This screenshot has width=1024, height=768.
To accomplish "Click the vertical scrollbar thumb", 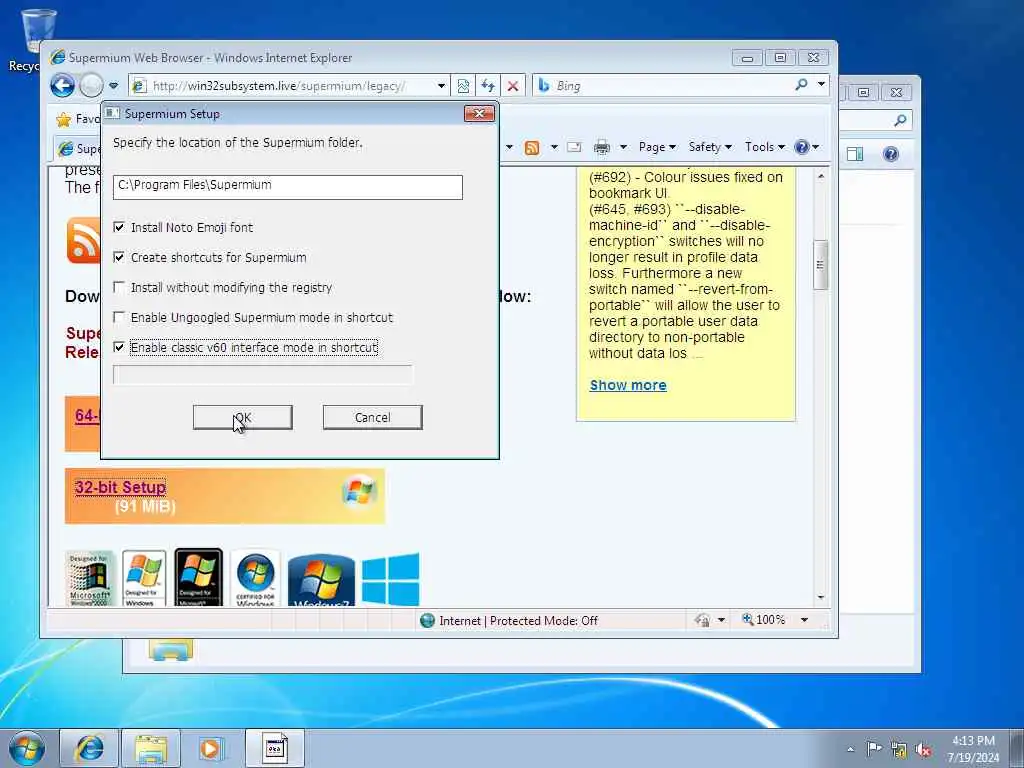I will 821,264.
